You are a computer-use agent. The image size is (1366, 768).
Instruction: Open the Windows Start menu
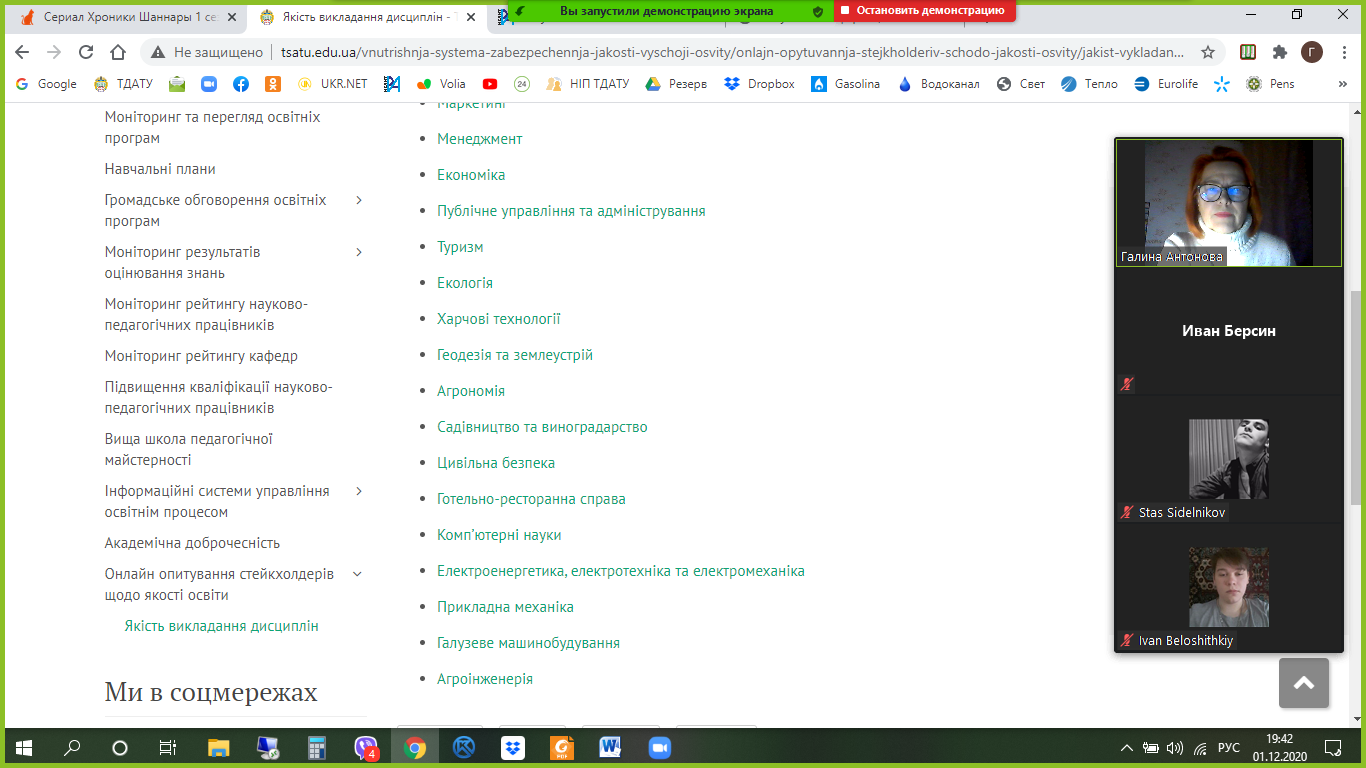click(24, 748)
